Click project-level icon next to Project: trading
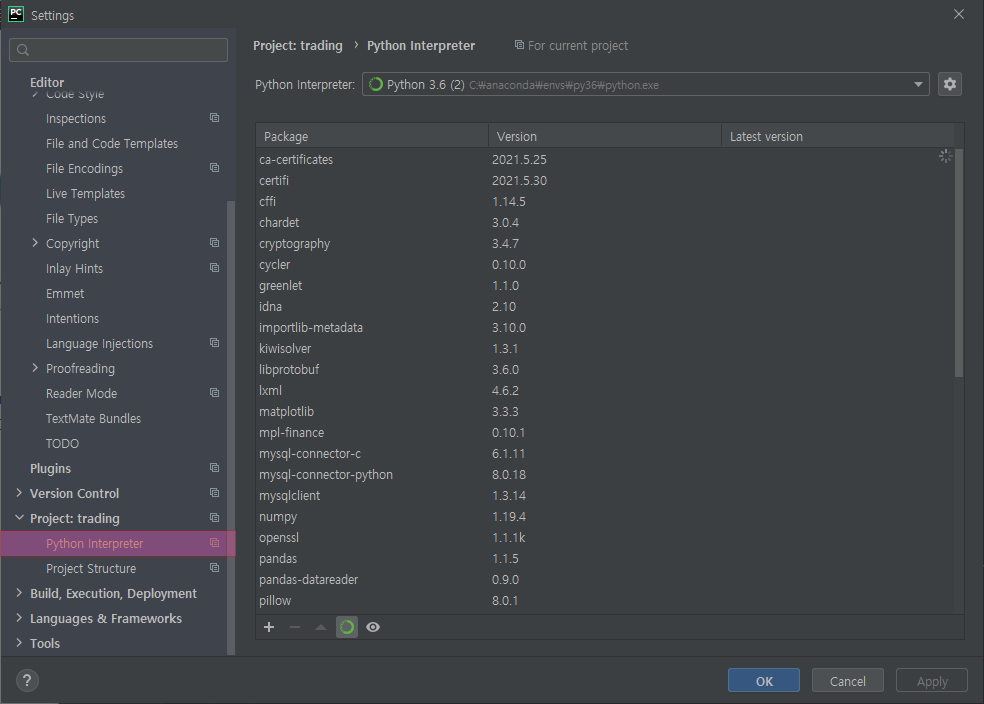Viewport: 984px width, 704px height. click(x=215, y=518)
